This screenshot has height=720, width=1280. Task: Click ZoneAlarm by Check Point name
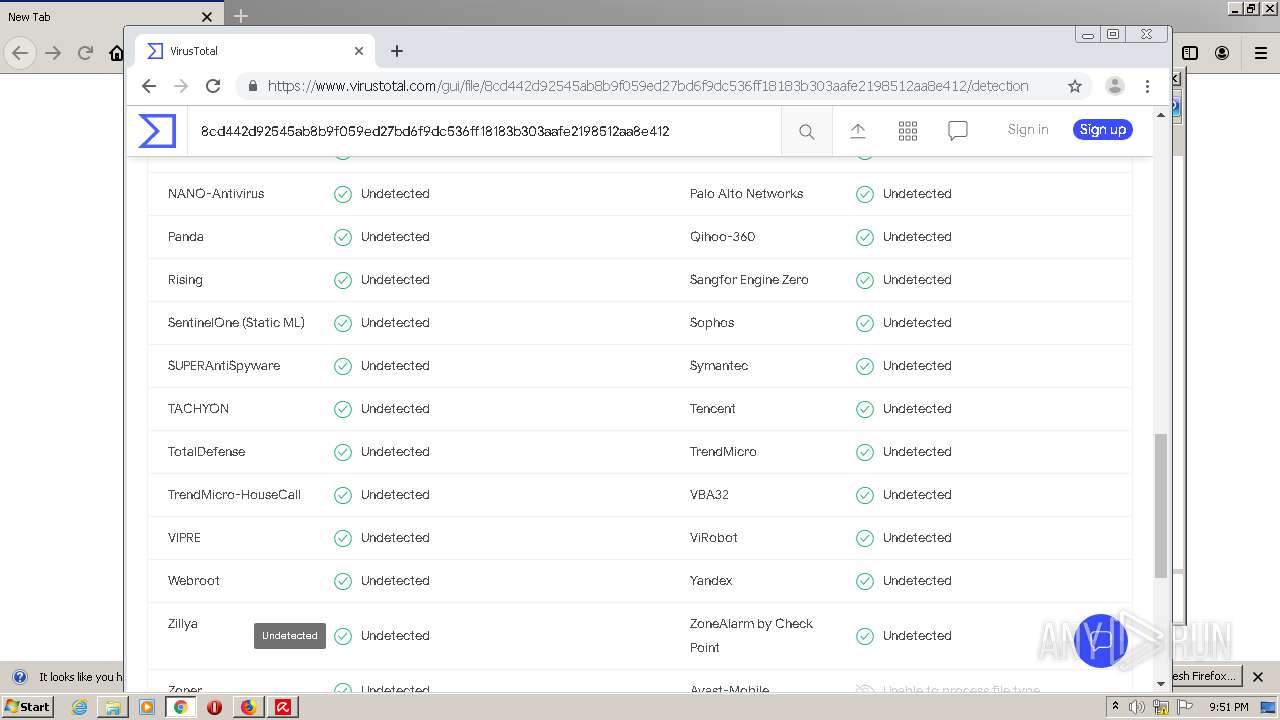[752, 636]
